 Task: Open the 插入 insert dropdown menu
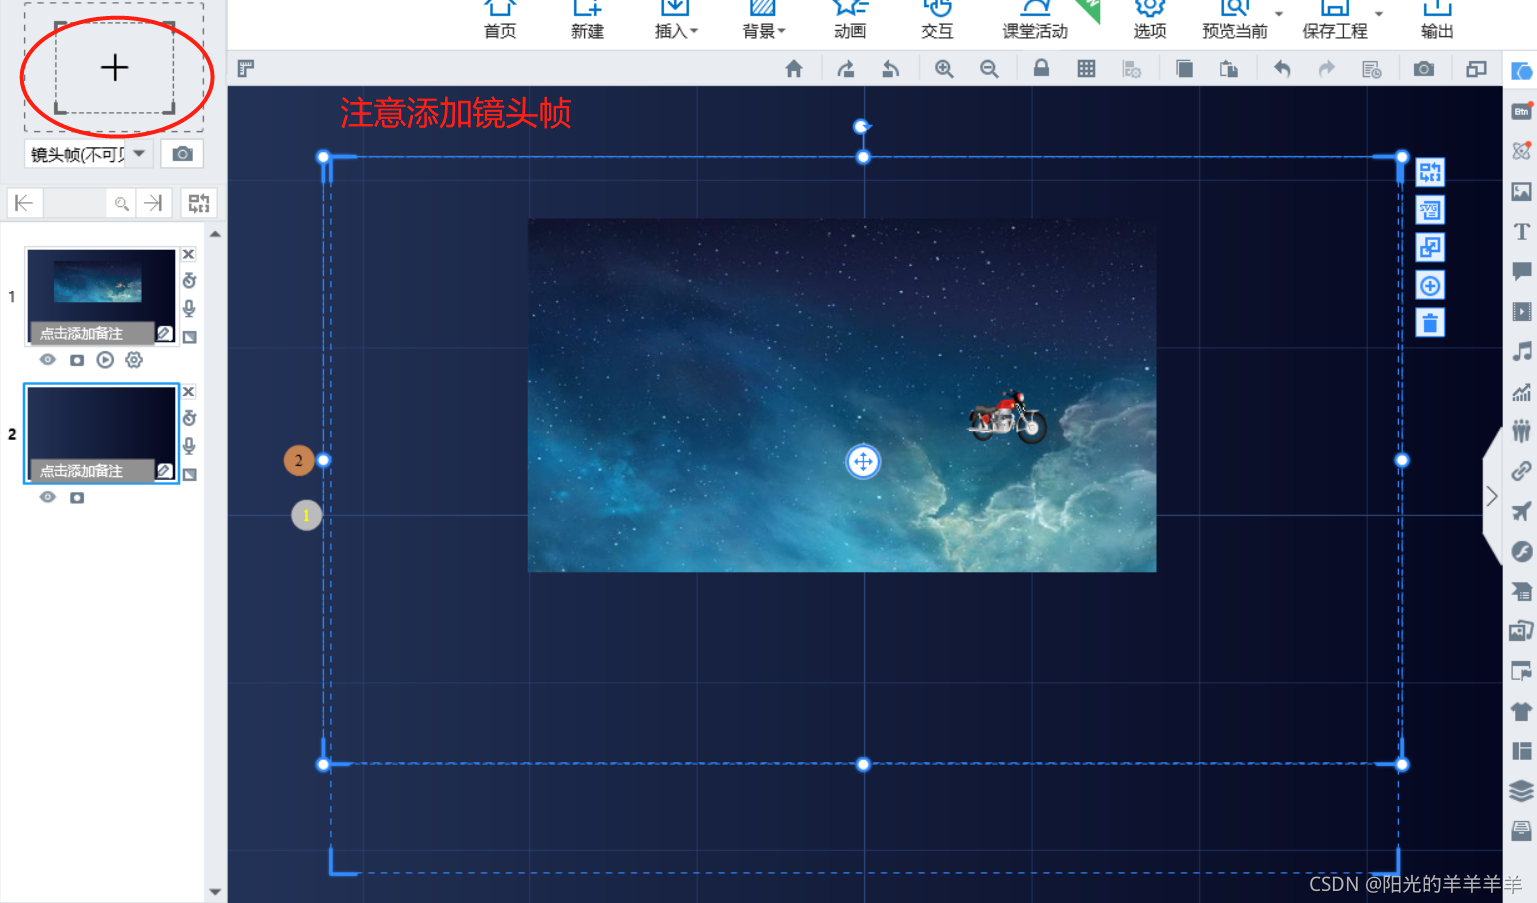pos(676,20)
